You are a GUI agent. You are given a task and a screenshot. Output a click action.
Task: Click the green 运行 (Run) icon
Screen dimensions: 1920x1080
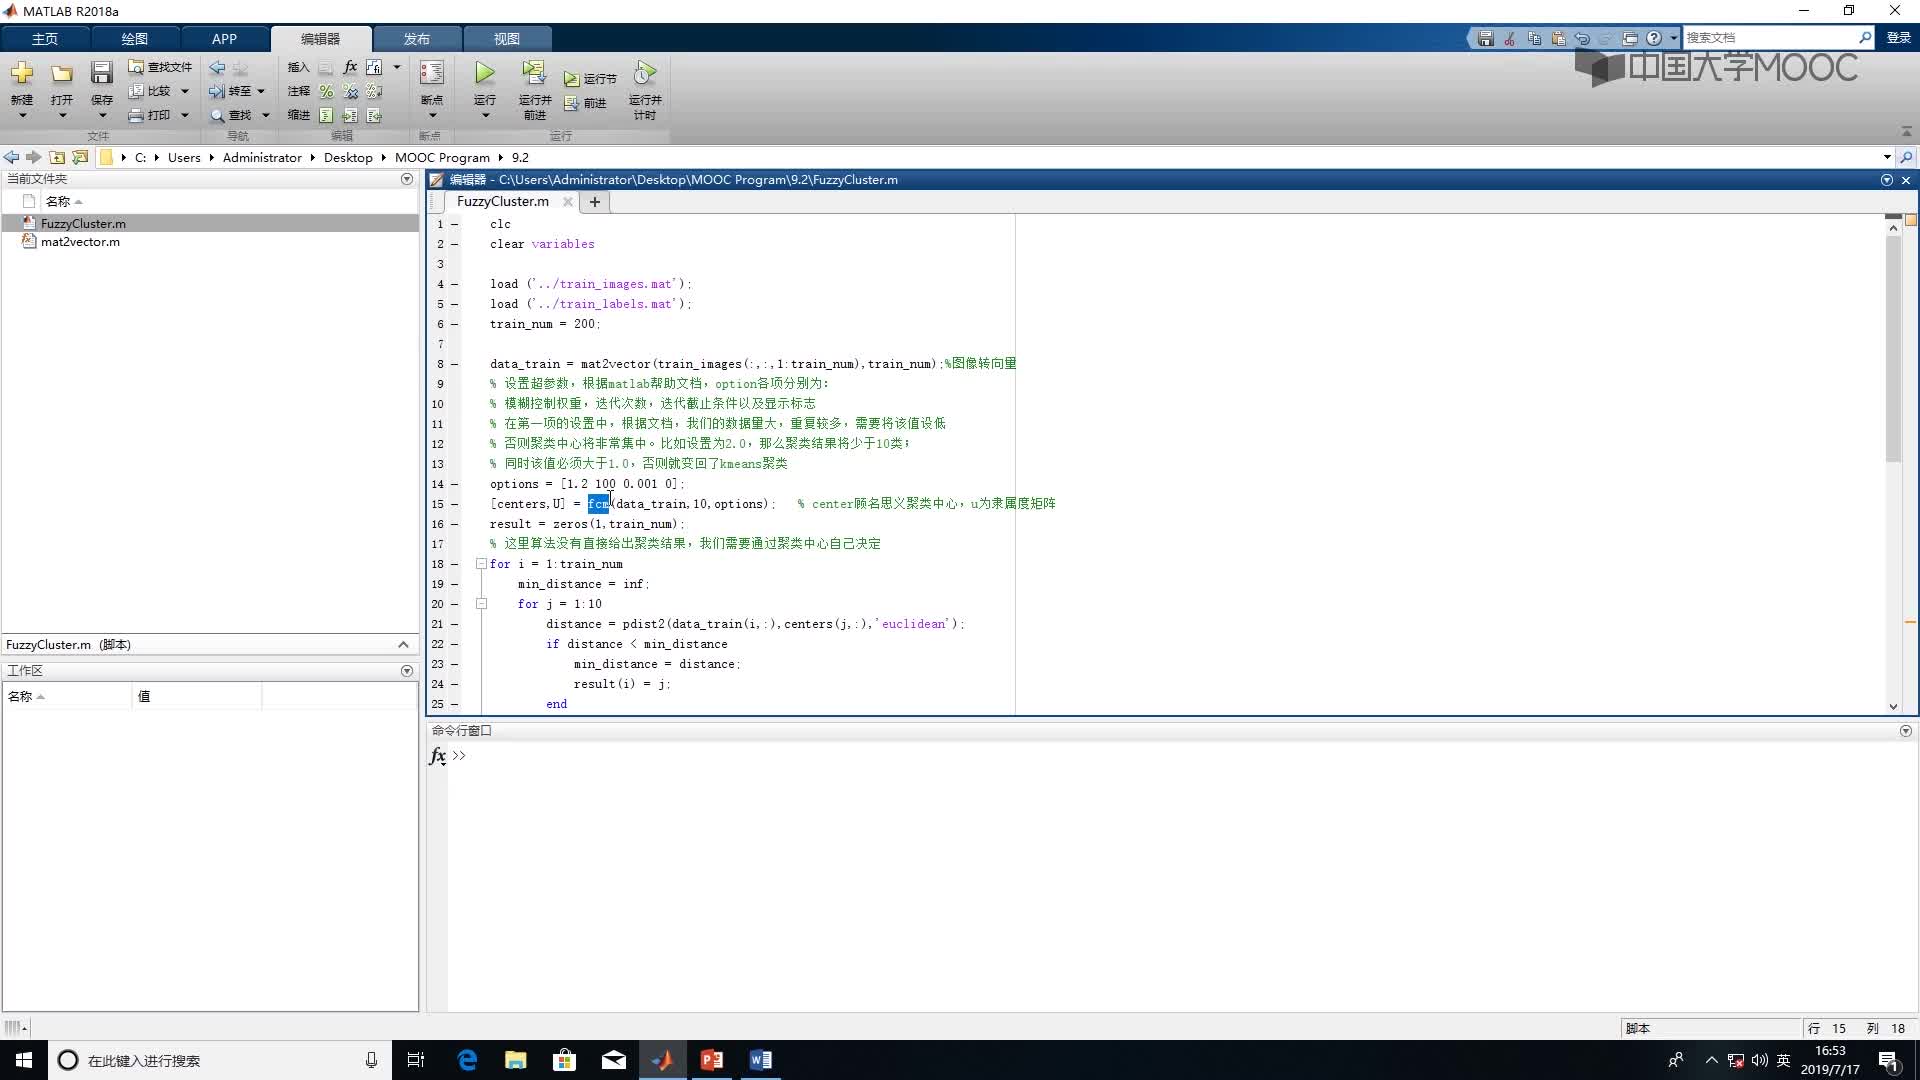click(x=485, y=73)
